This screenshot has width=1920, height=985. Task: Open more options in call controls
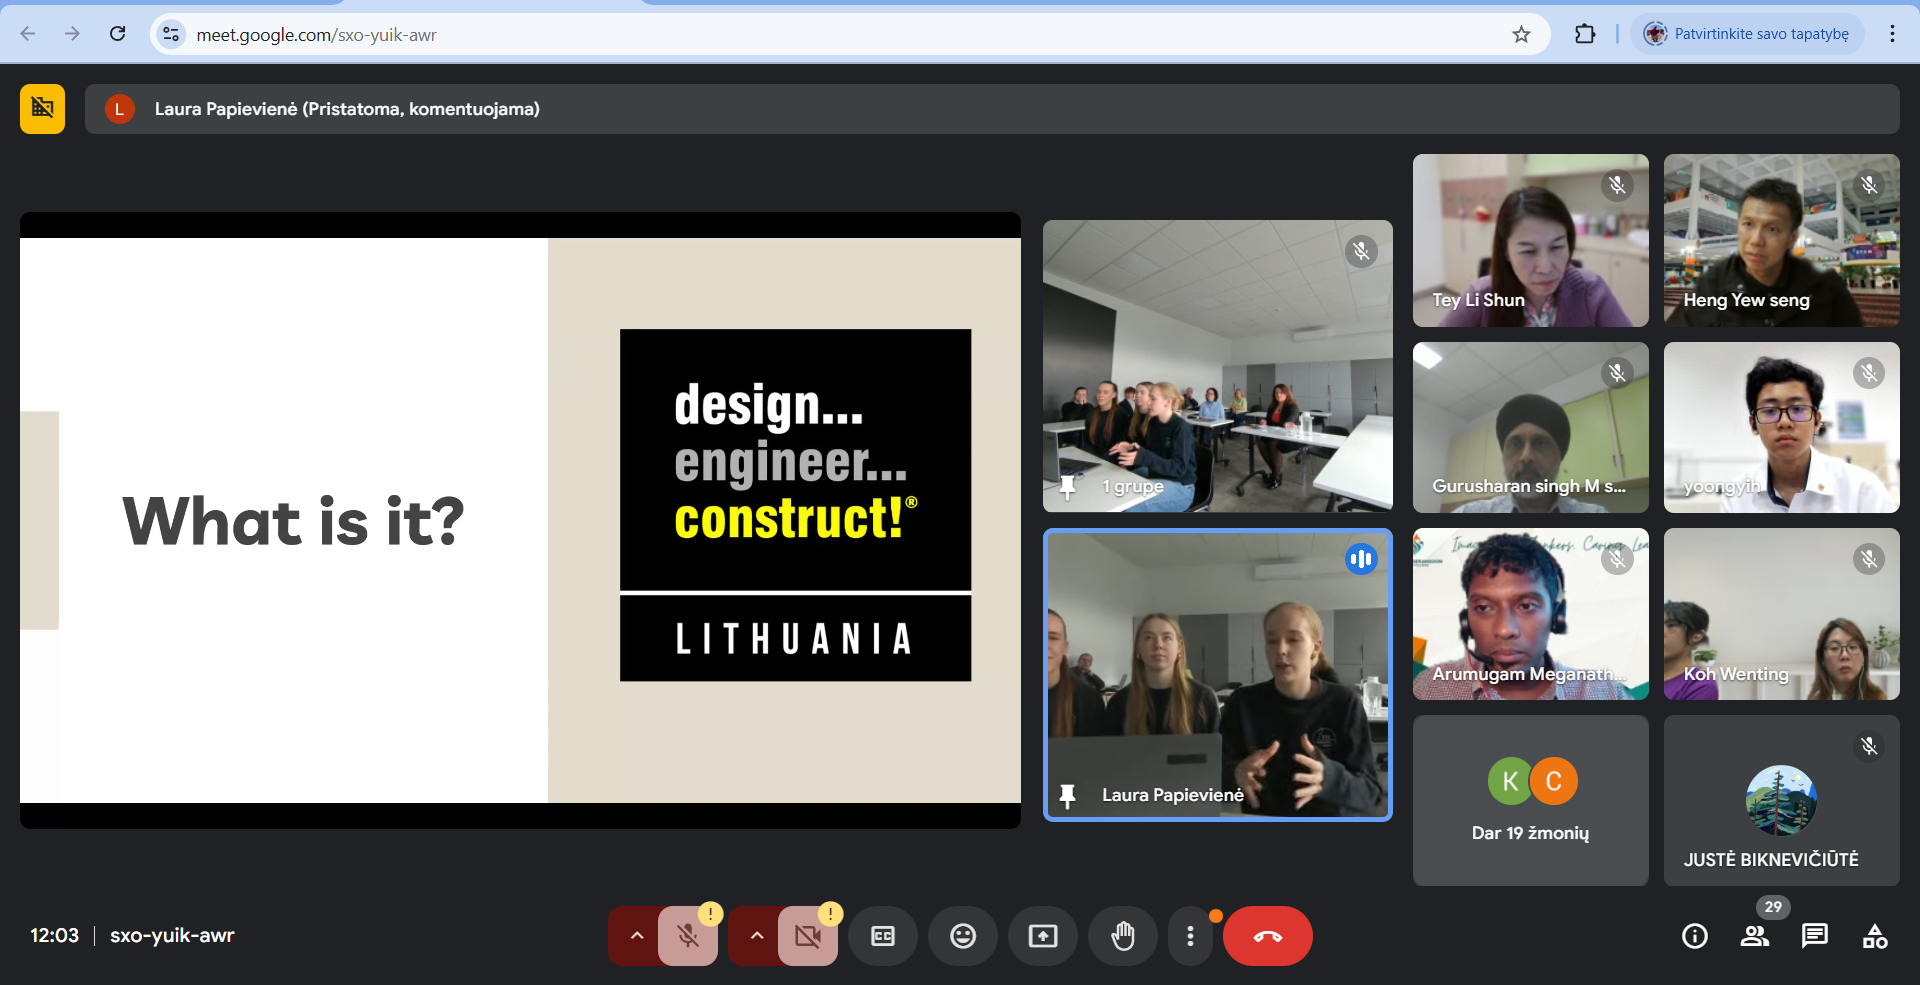pyautogui.click(x=1190, y=936)
